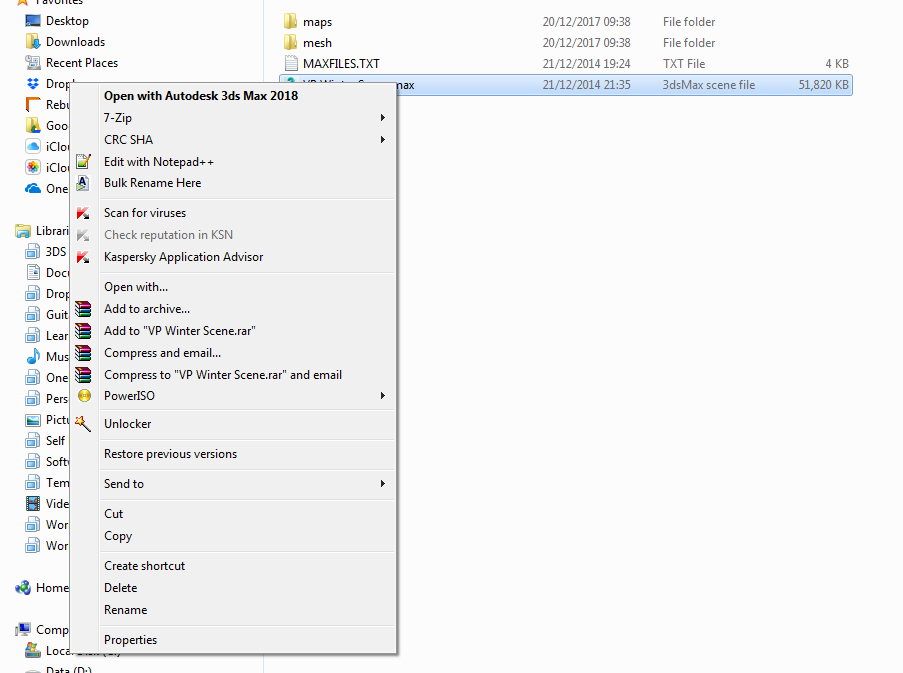Click Kaspersky Scan for viruses icon

point(84,213)
